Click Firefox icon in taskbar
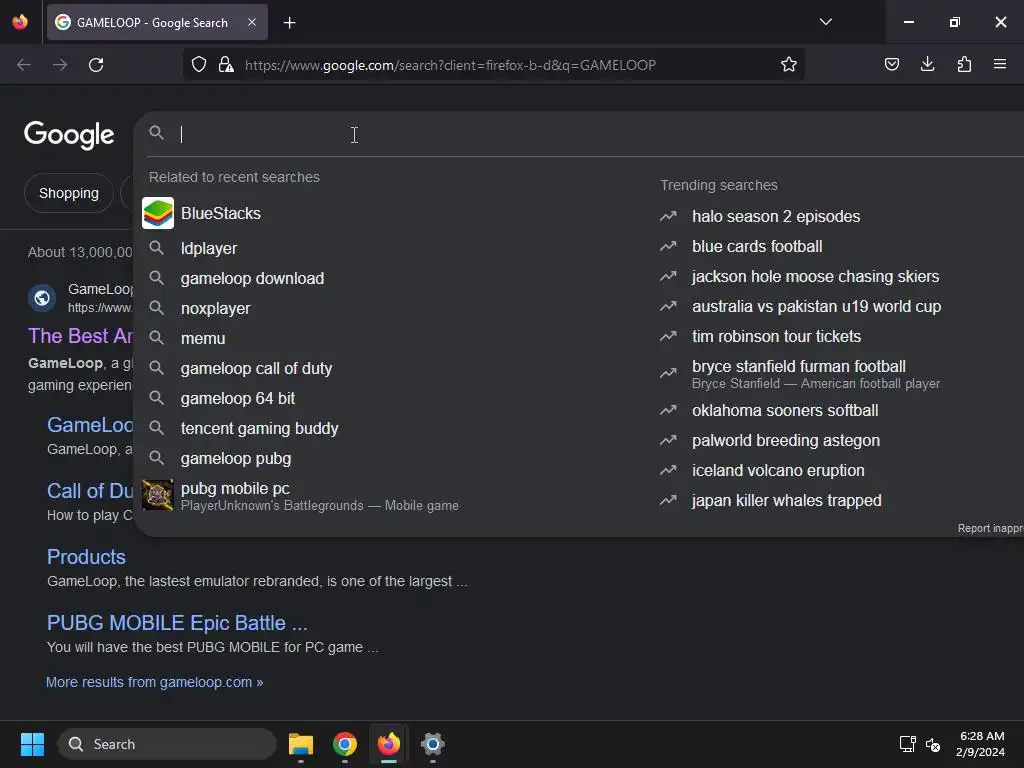The height and width of the screenshot is (768, 1024). pos(389,744)
